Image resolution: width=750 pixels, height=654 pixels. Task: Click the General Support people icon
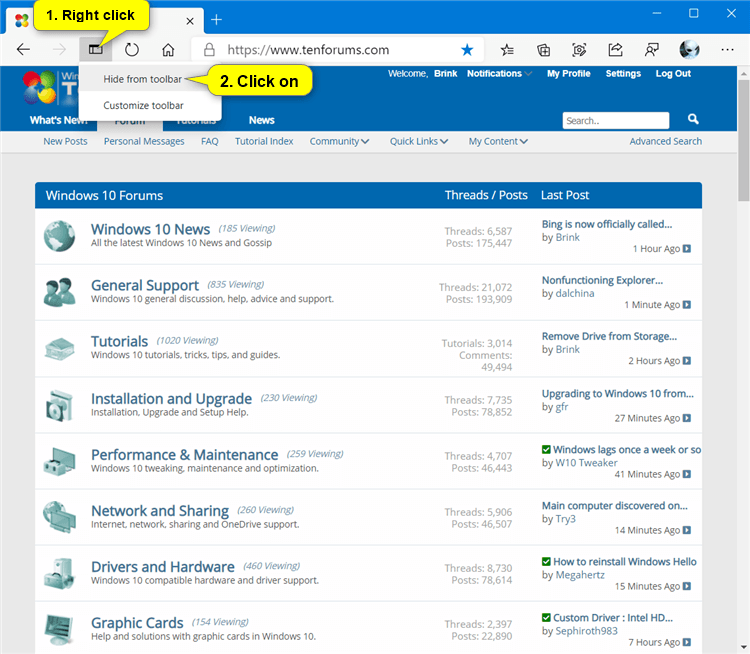[x=59, y=292]
